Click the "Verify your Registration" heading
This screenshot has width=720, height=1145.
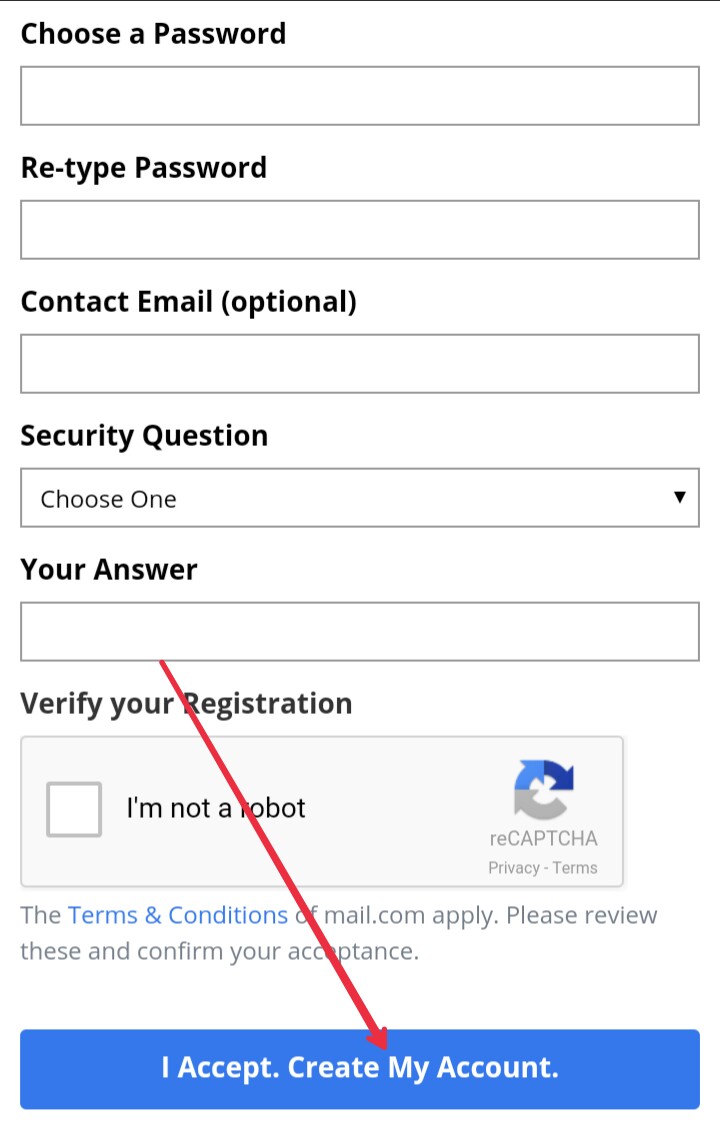(186, 703)
